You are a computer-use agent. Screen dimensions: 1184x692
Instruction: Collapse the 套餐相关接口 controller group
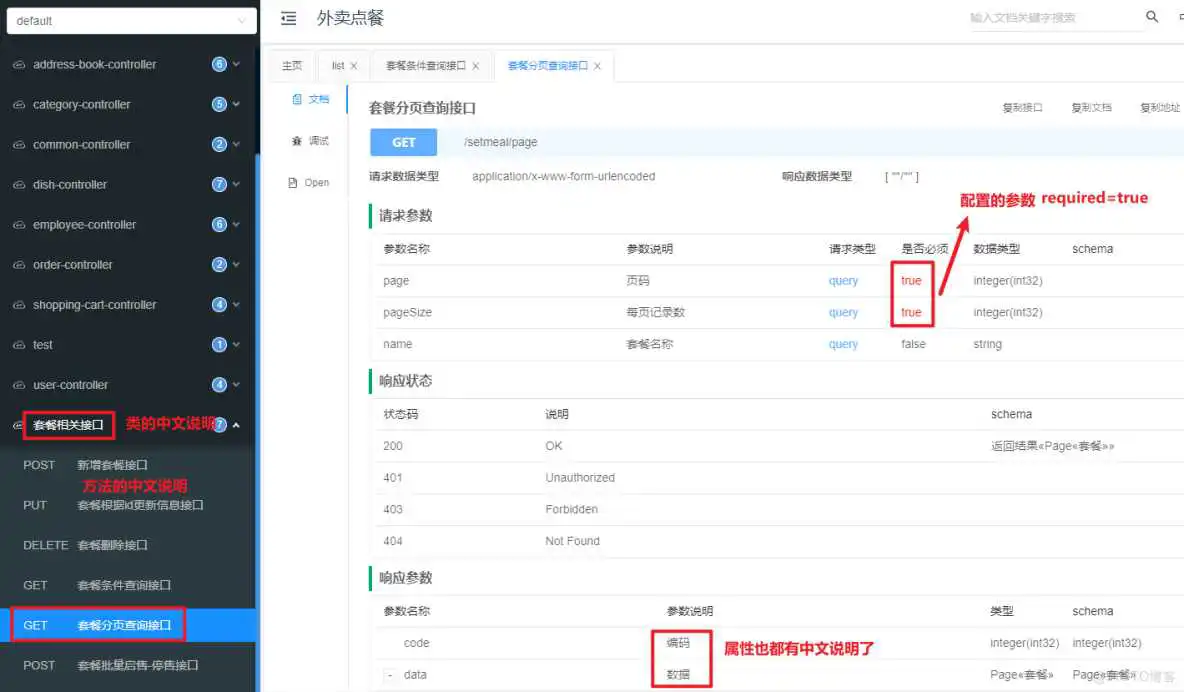tap(236, 424)
